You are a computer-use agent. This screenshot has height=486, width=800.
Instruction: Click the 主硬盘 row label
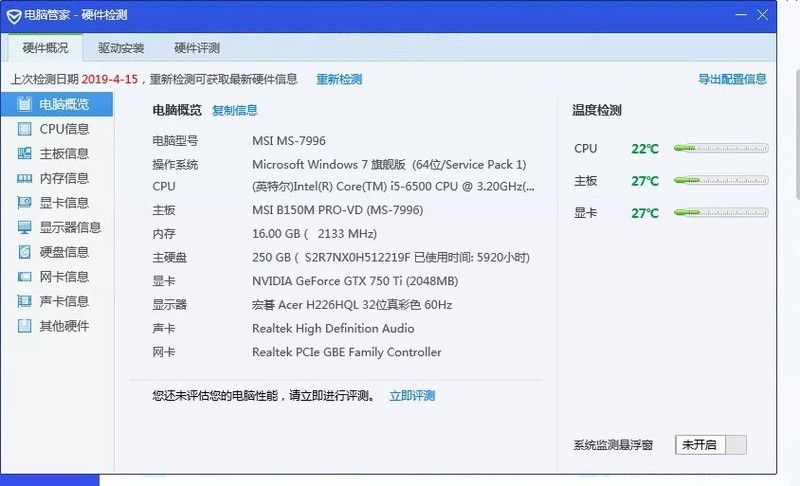[169, 258]
